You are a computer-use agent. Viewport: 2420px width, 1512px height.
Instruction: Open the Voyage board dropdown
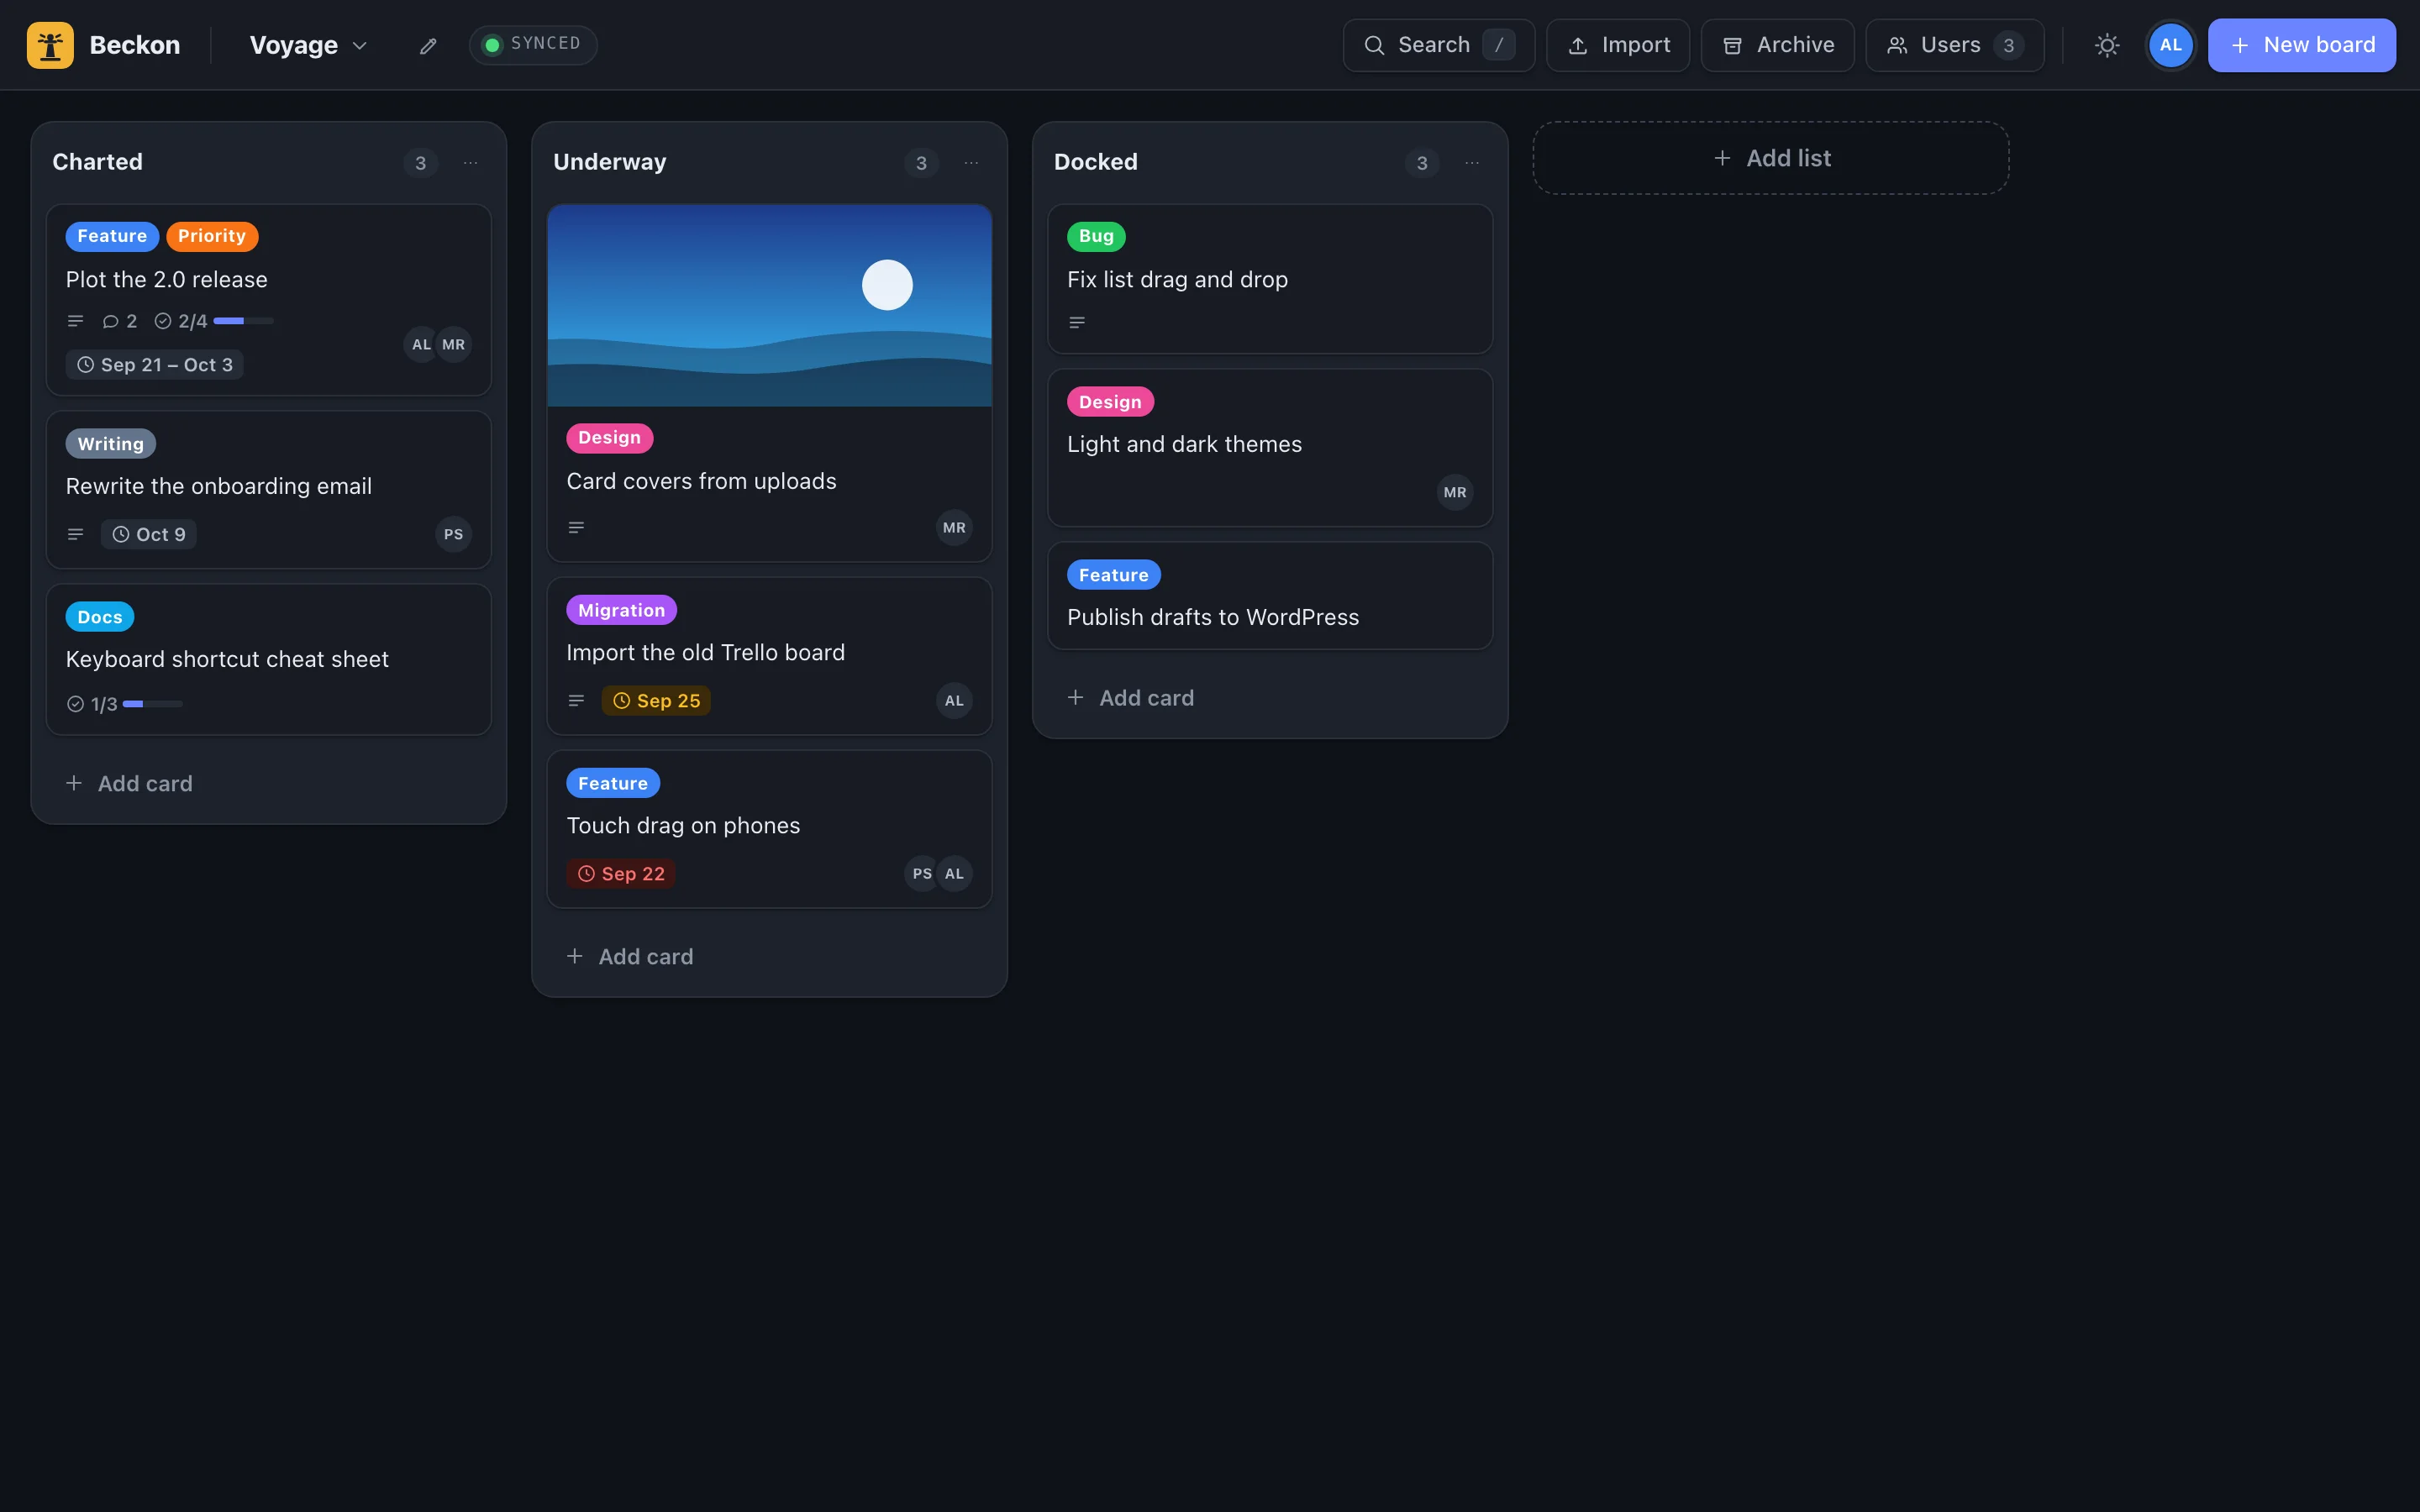[x=309, y=45]
